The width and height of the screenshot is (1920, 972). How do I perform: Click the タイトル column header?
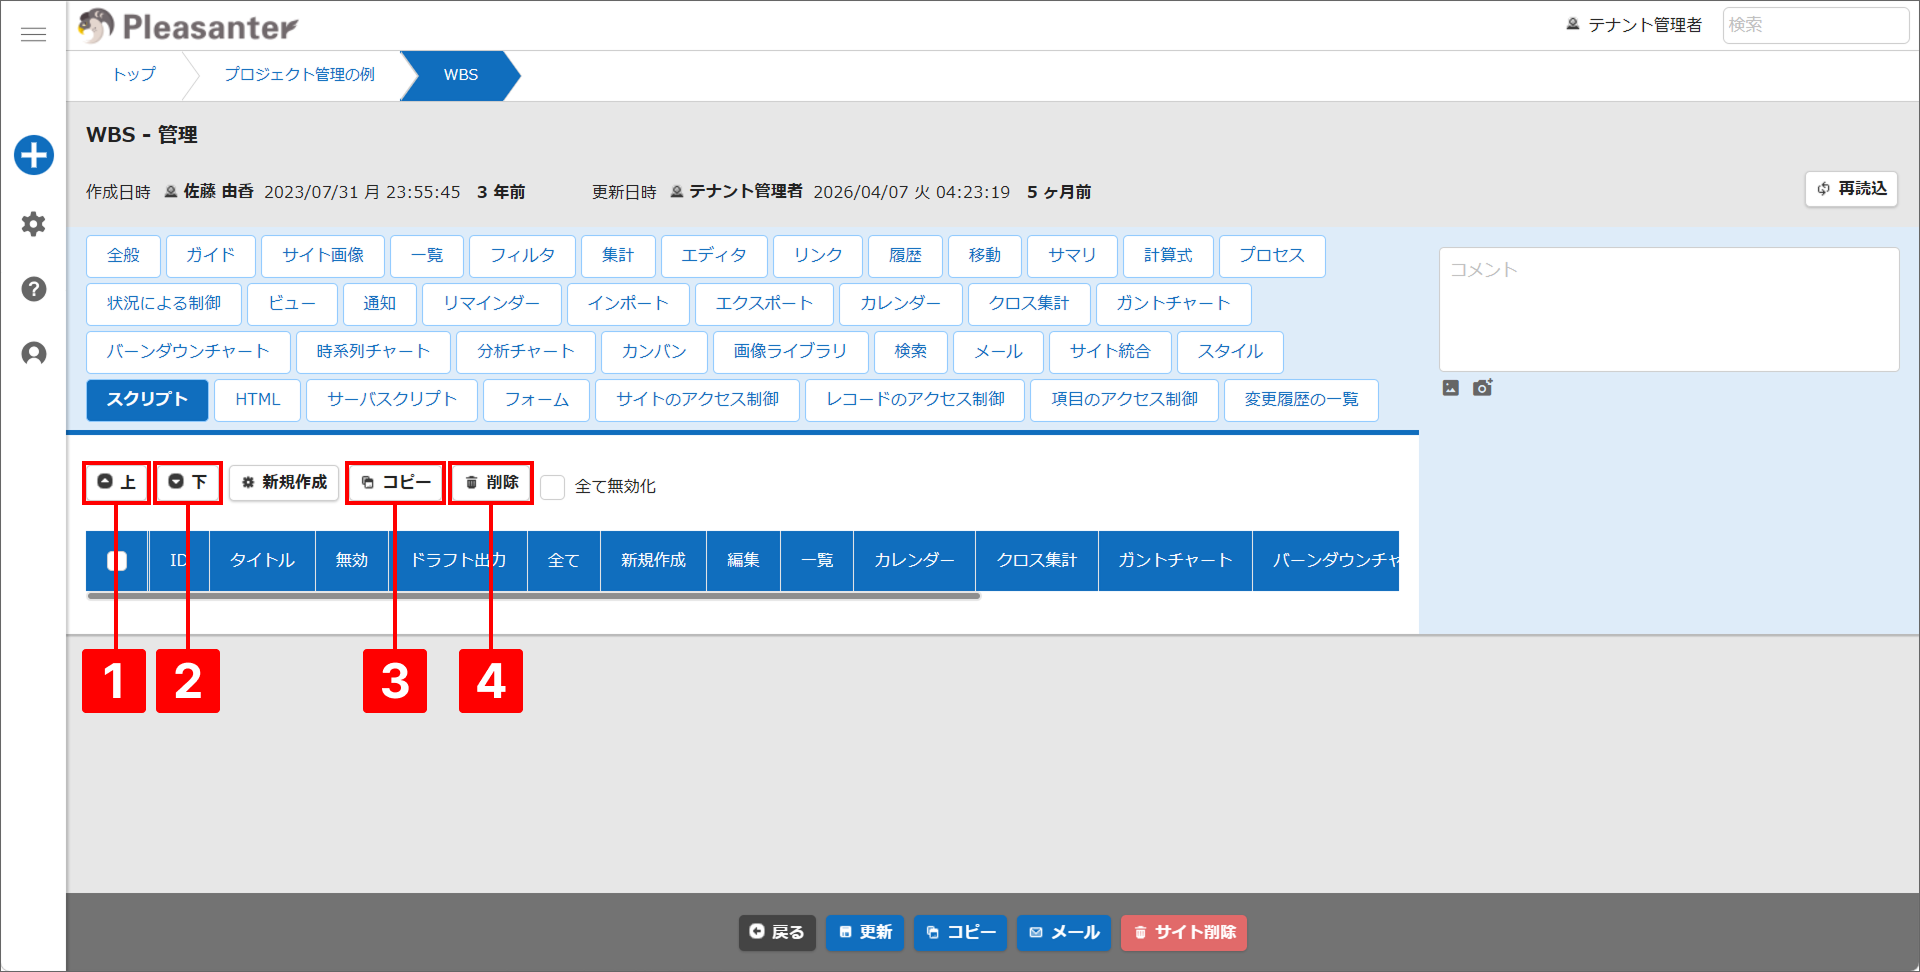tap(262, 561)
